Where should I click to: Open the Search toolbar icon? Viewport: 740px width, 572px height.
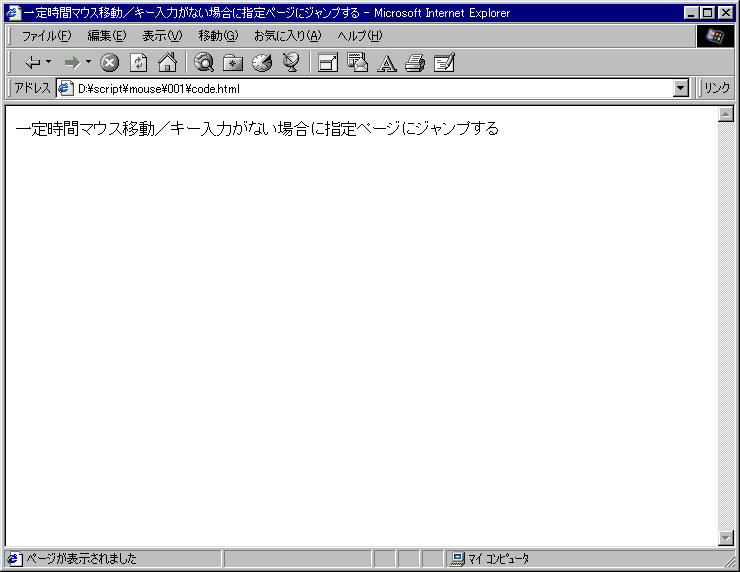[204, 62]
